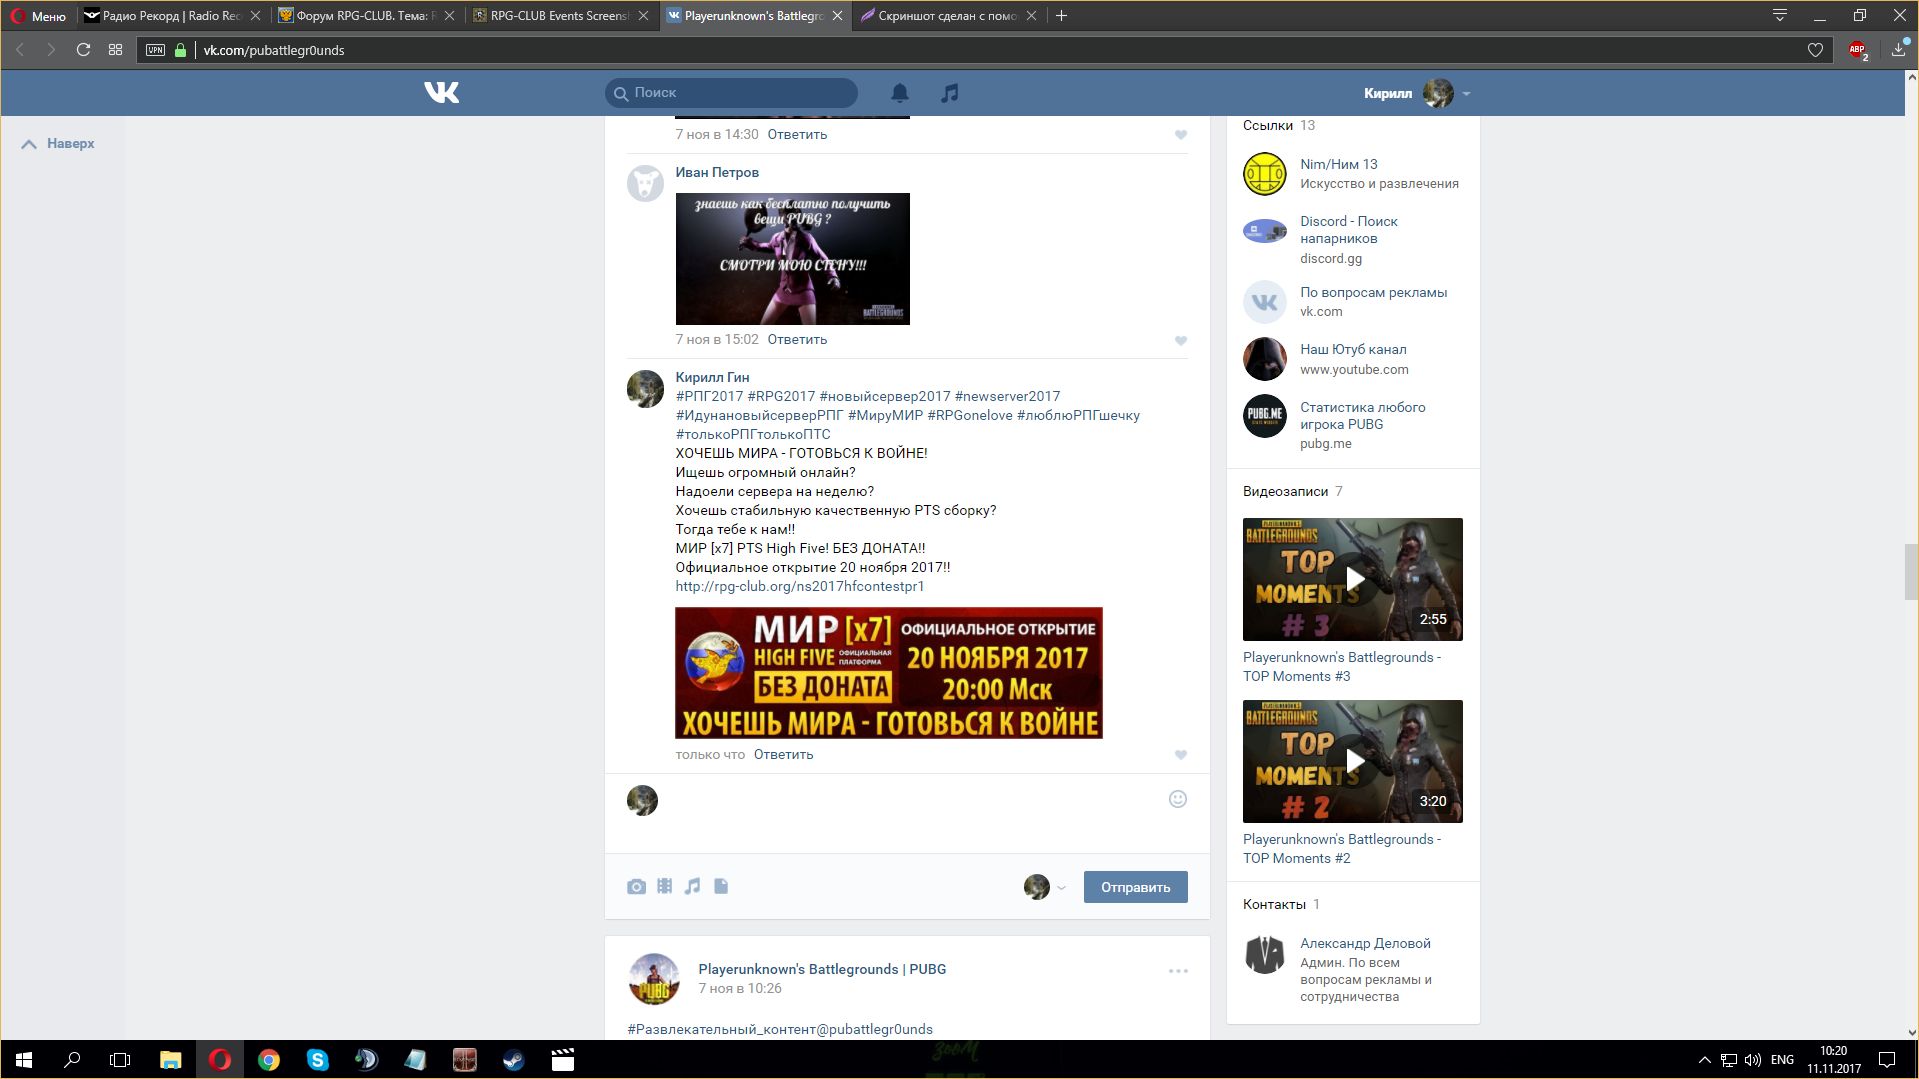Switch to the Скриншот сделан tab

tap(947, 16)
